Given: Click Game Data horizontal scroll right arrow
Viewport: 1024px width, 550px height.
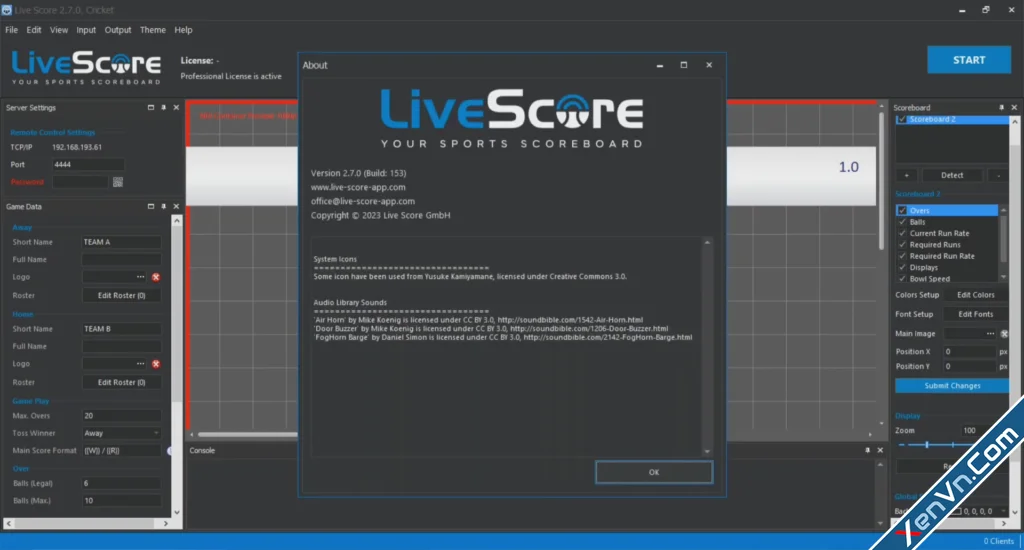Looking at the screenshot, I should pos(165,523).
